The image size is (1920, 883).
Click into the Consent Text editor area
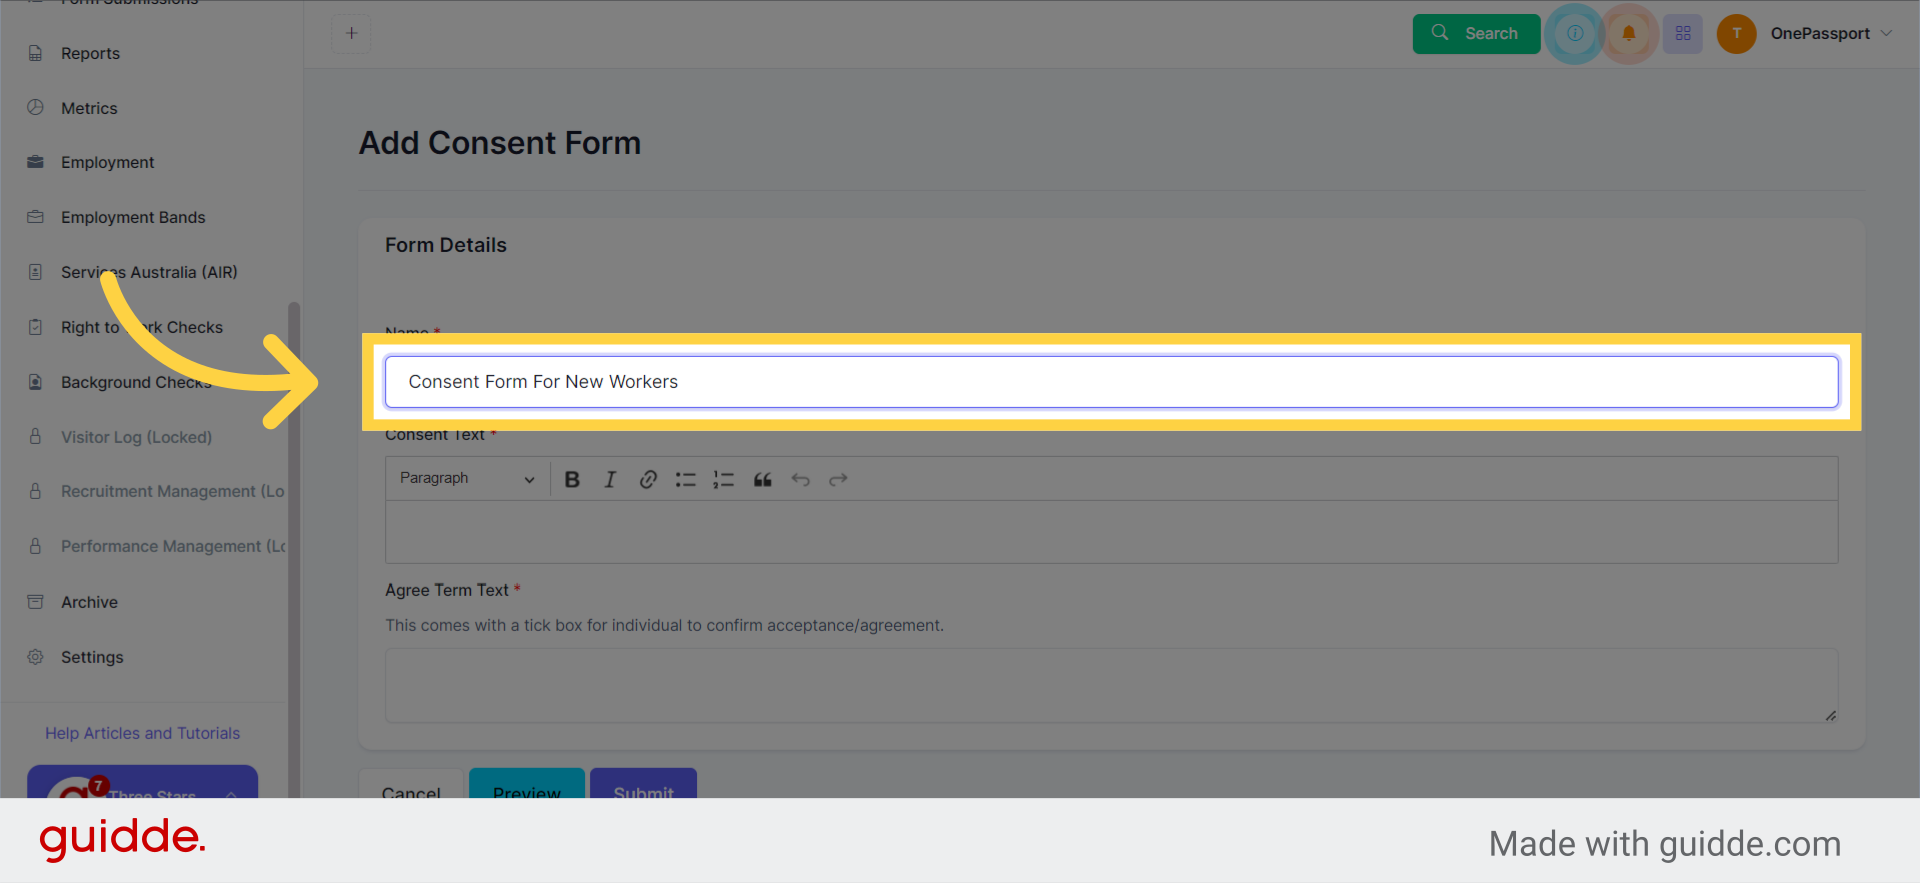click(1111, 531)
